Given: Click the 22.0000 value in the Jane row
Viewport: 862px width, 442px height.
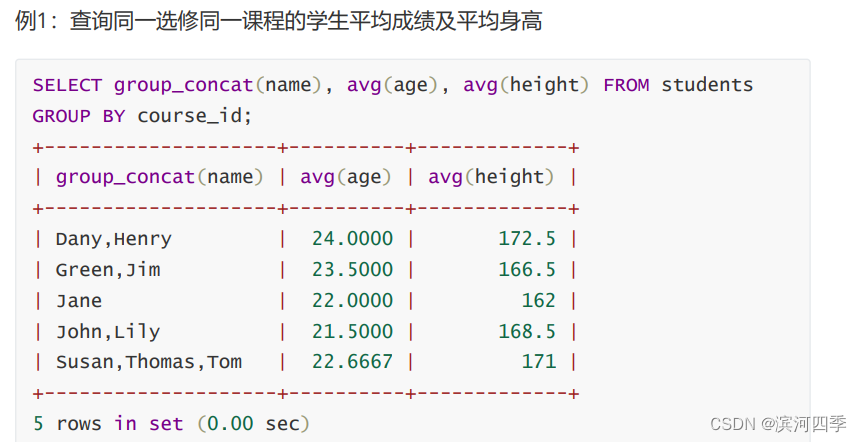Looking at the screenshot, I should (352, 301).
